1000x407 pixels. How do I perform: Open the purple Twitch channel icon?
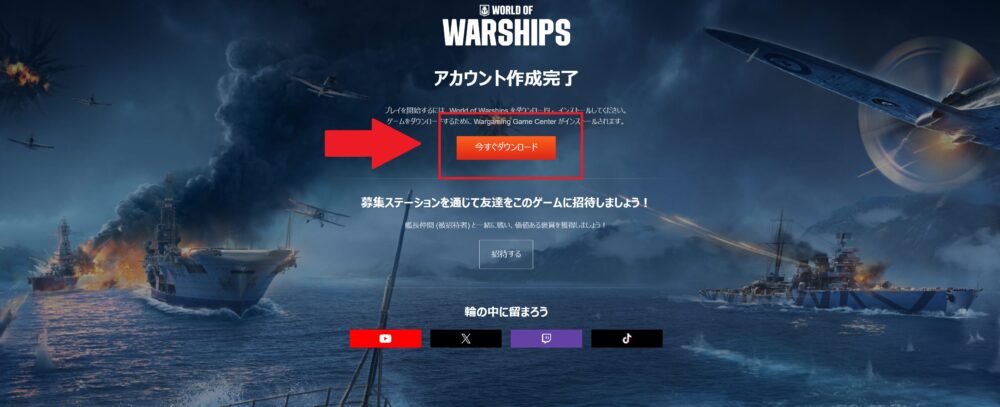point(546,339)
